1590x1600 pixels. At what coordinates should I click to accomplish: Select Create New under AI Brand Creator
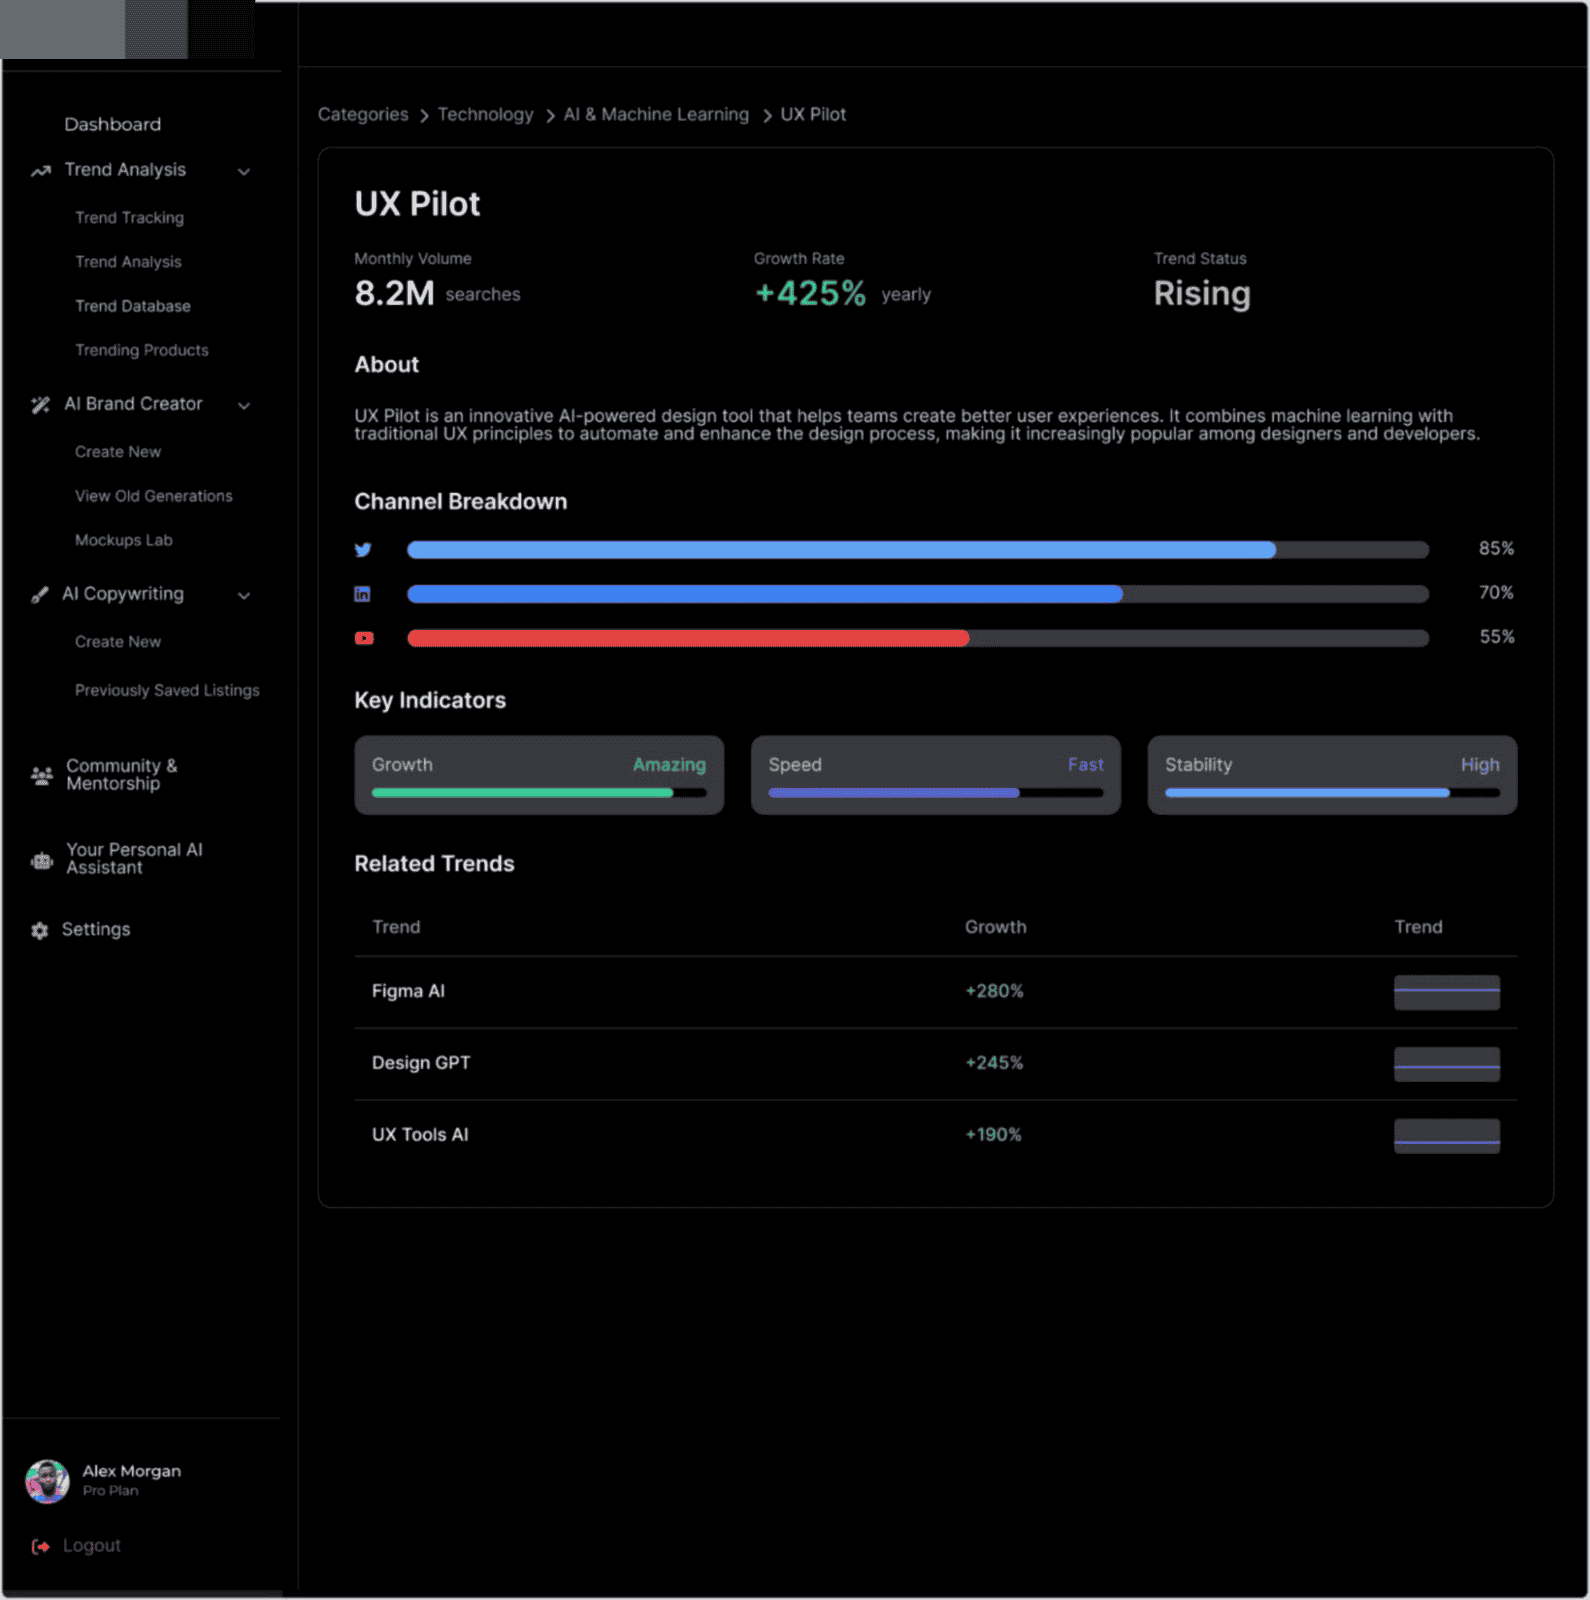click(x=117, y=452)
